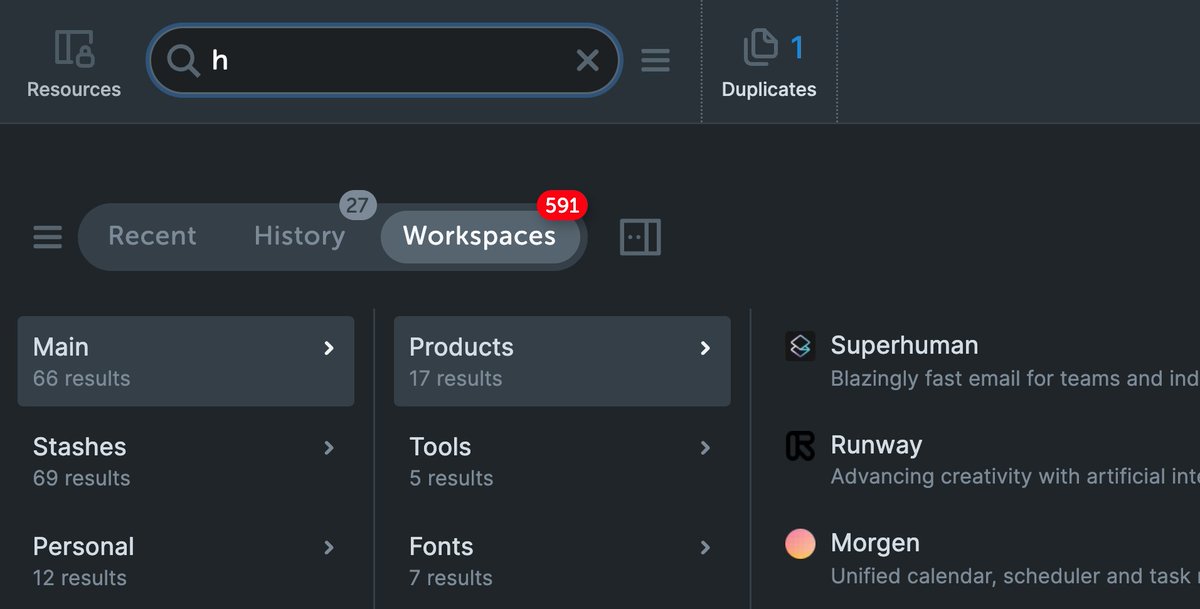Click the magnifier search icon
Viewport: 1200px width, 609px height.
[183, 61]
